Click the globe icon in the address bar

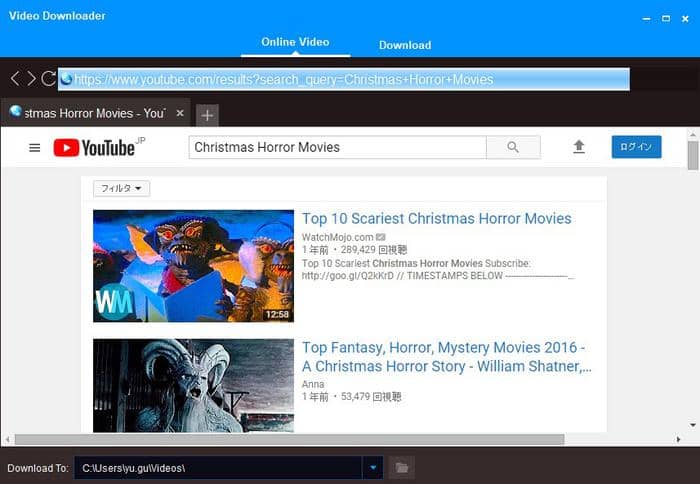[67, 79]
